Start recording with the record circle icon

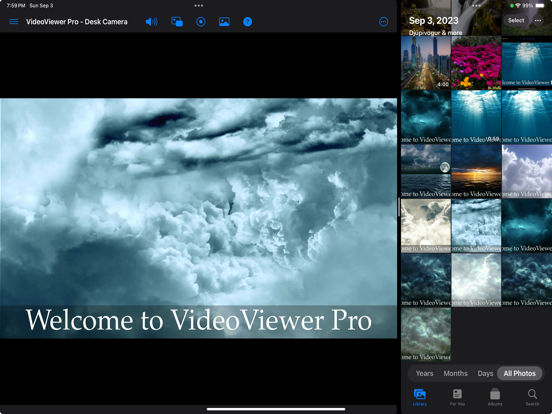201,22
